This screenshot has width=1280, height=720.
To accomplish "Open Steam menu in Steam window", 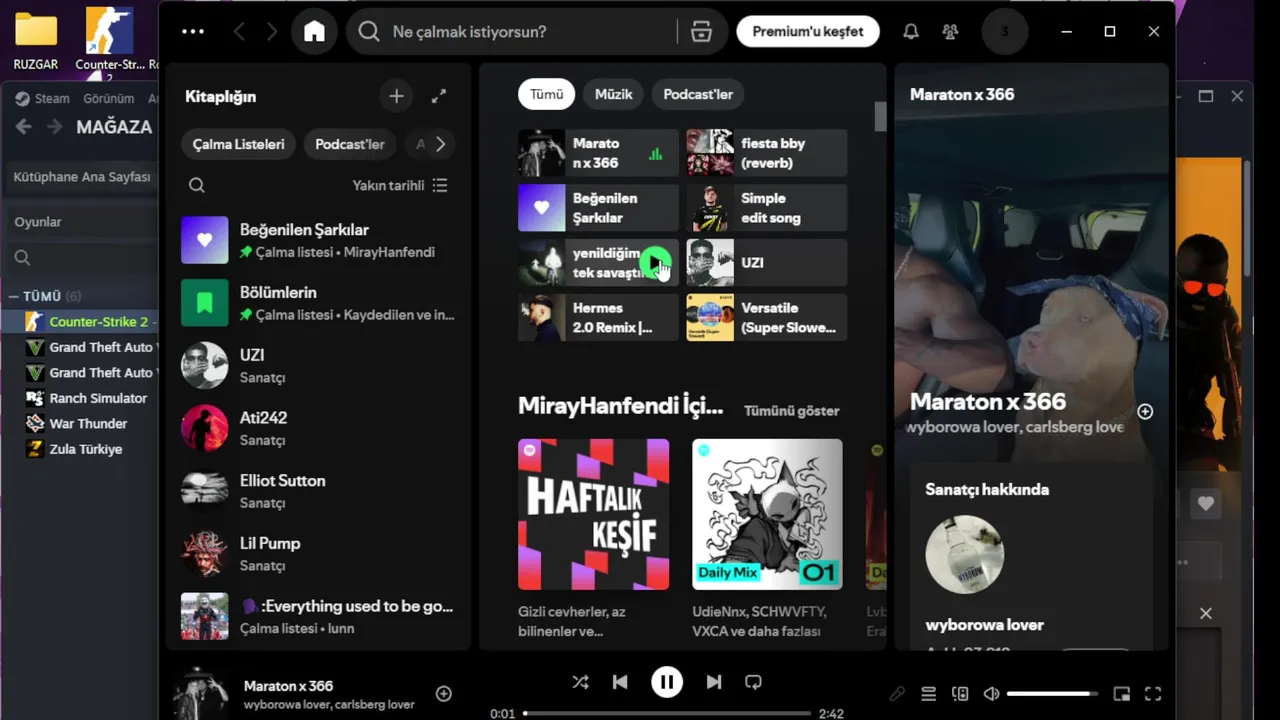I will point(42,98).
